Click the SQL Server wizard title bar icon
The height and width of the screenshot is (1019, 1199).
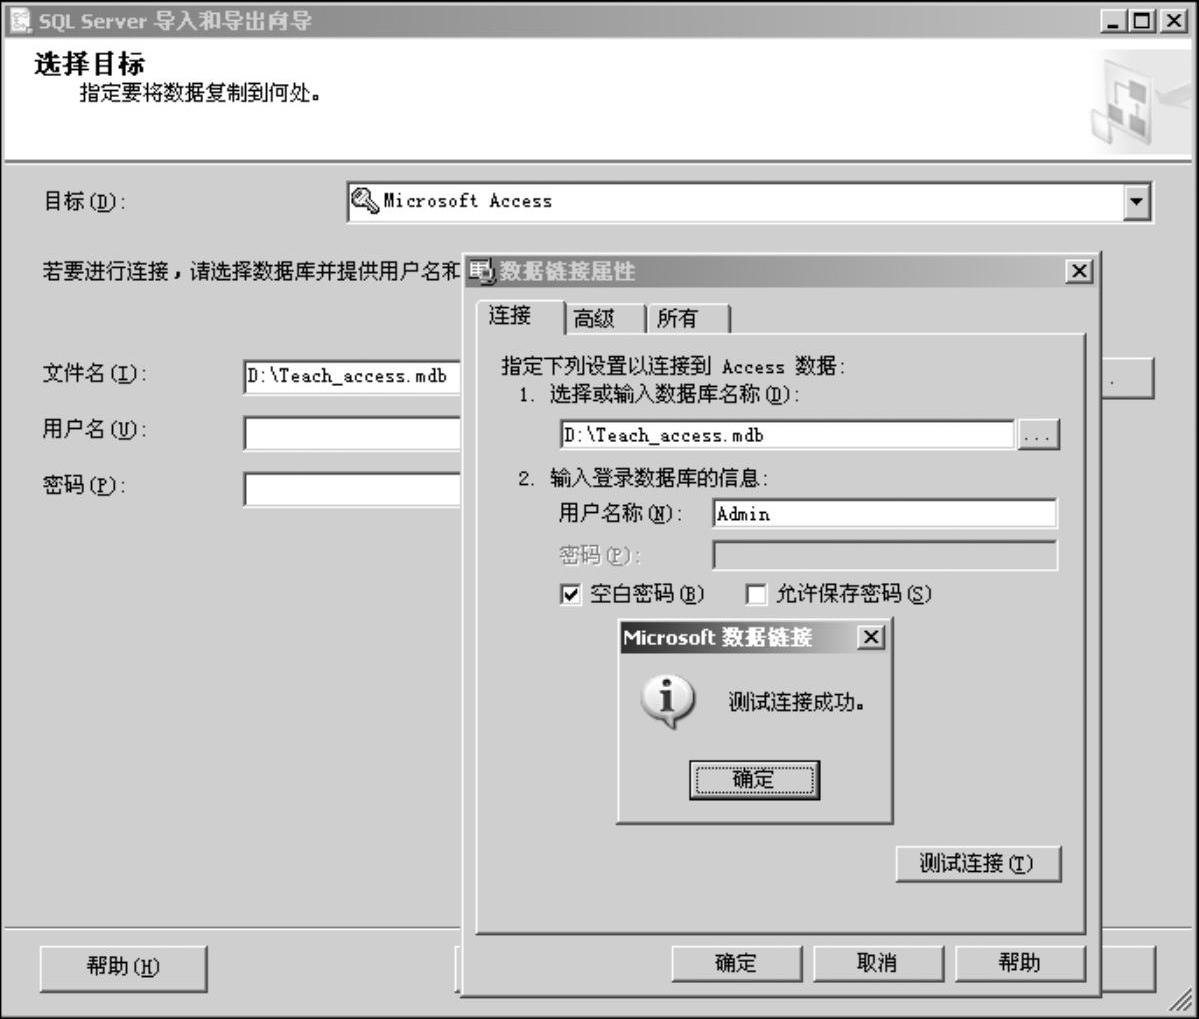tap(19, 21)
